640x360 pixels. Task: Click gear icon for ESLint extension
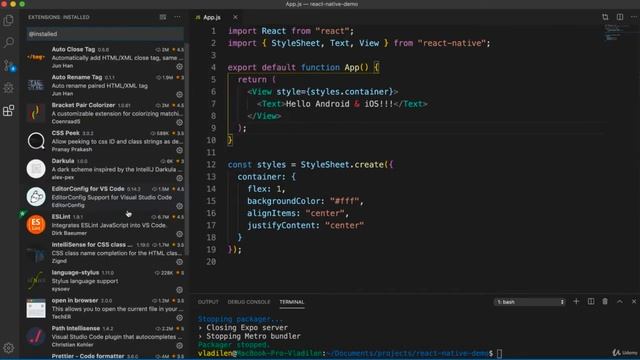[x=180, y=234]
